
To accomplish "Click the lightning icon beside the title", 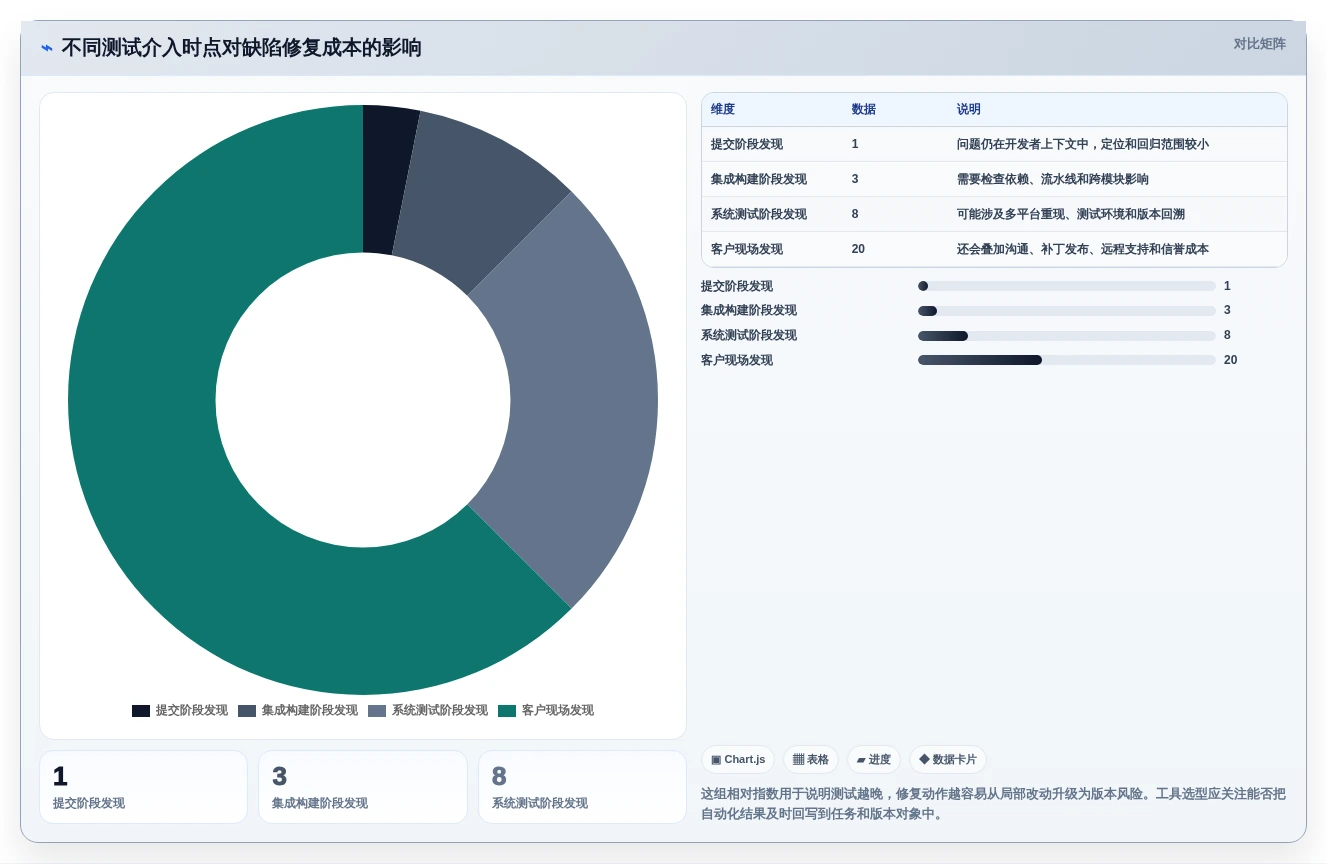I will pyautogui.click(x=47, y=48).
